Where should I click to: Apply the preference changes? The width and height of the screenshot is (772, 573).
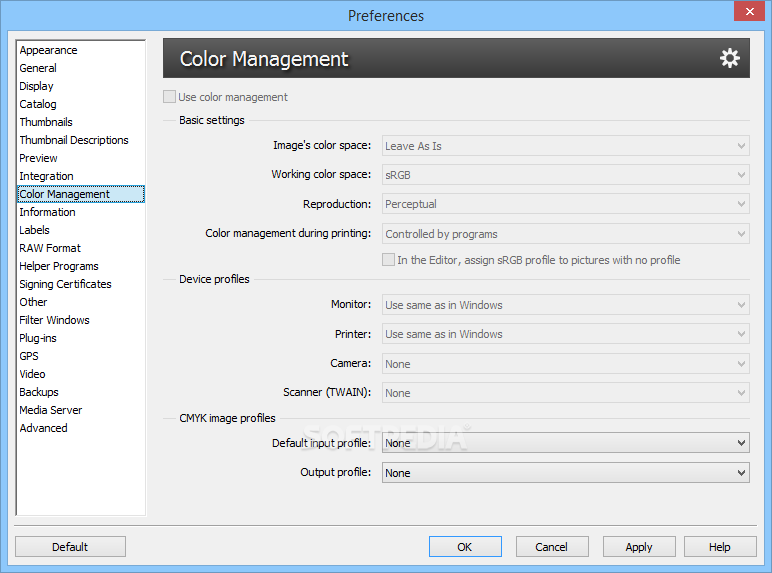tap(639, 547)
